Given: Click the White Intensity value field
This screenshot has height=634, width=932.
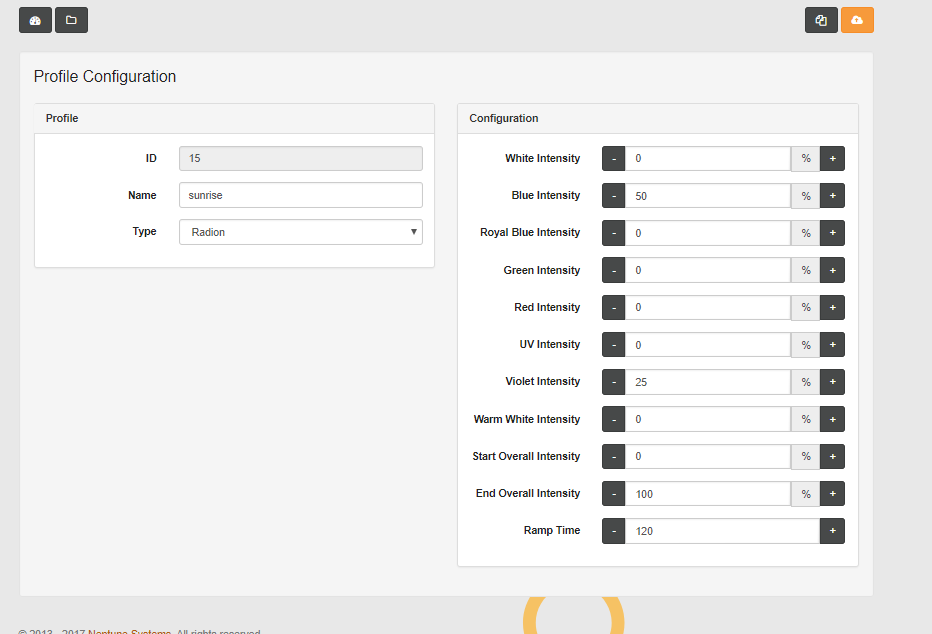Looking at the screenshot, I should [708, 159].
